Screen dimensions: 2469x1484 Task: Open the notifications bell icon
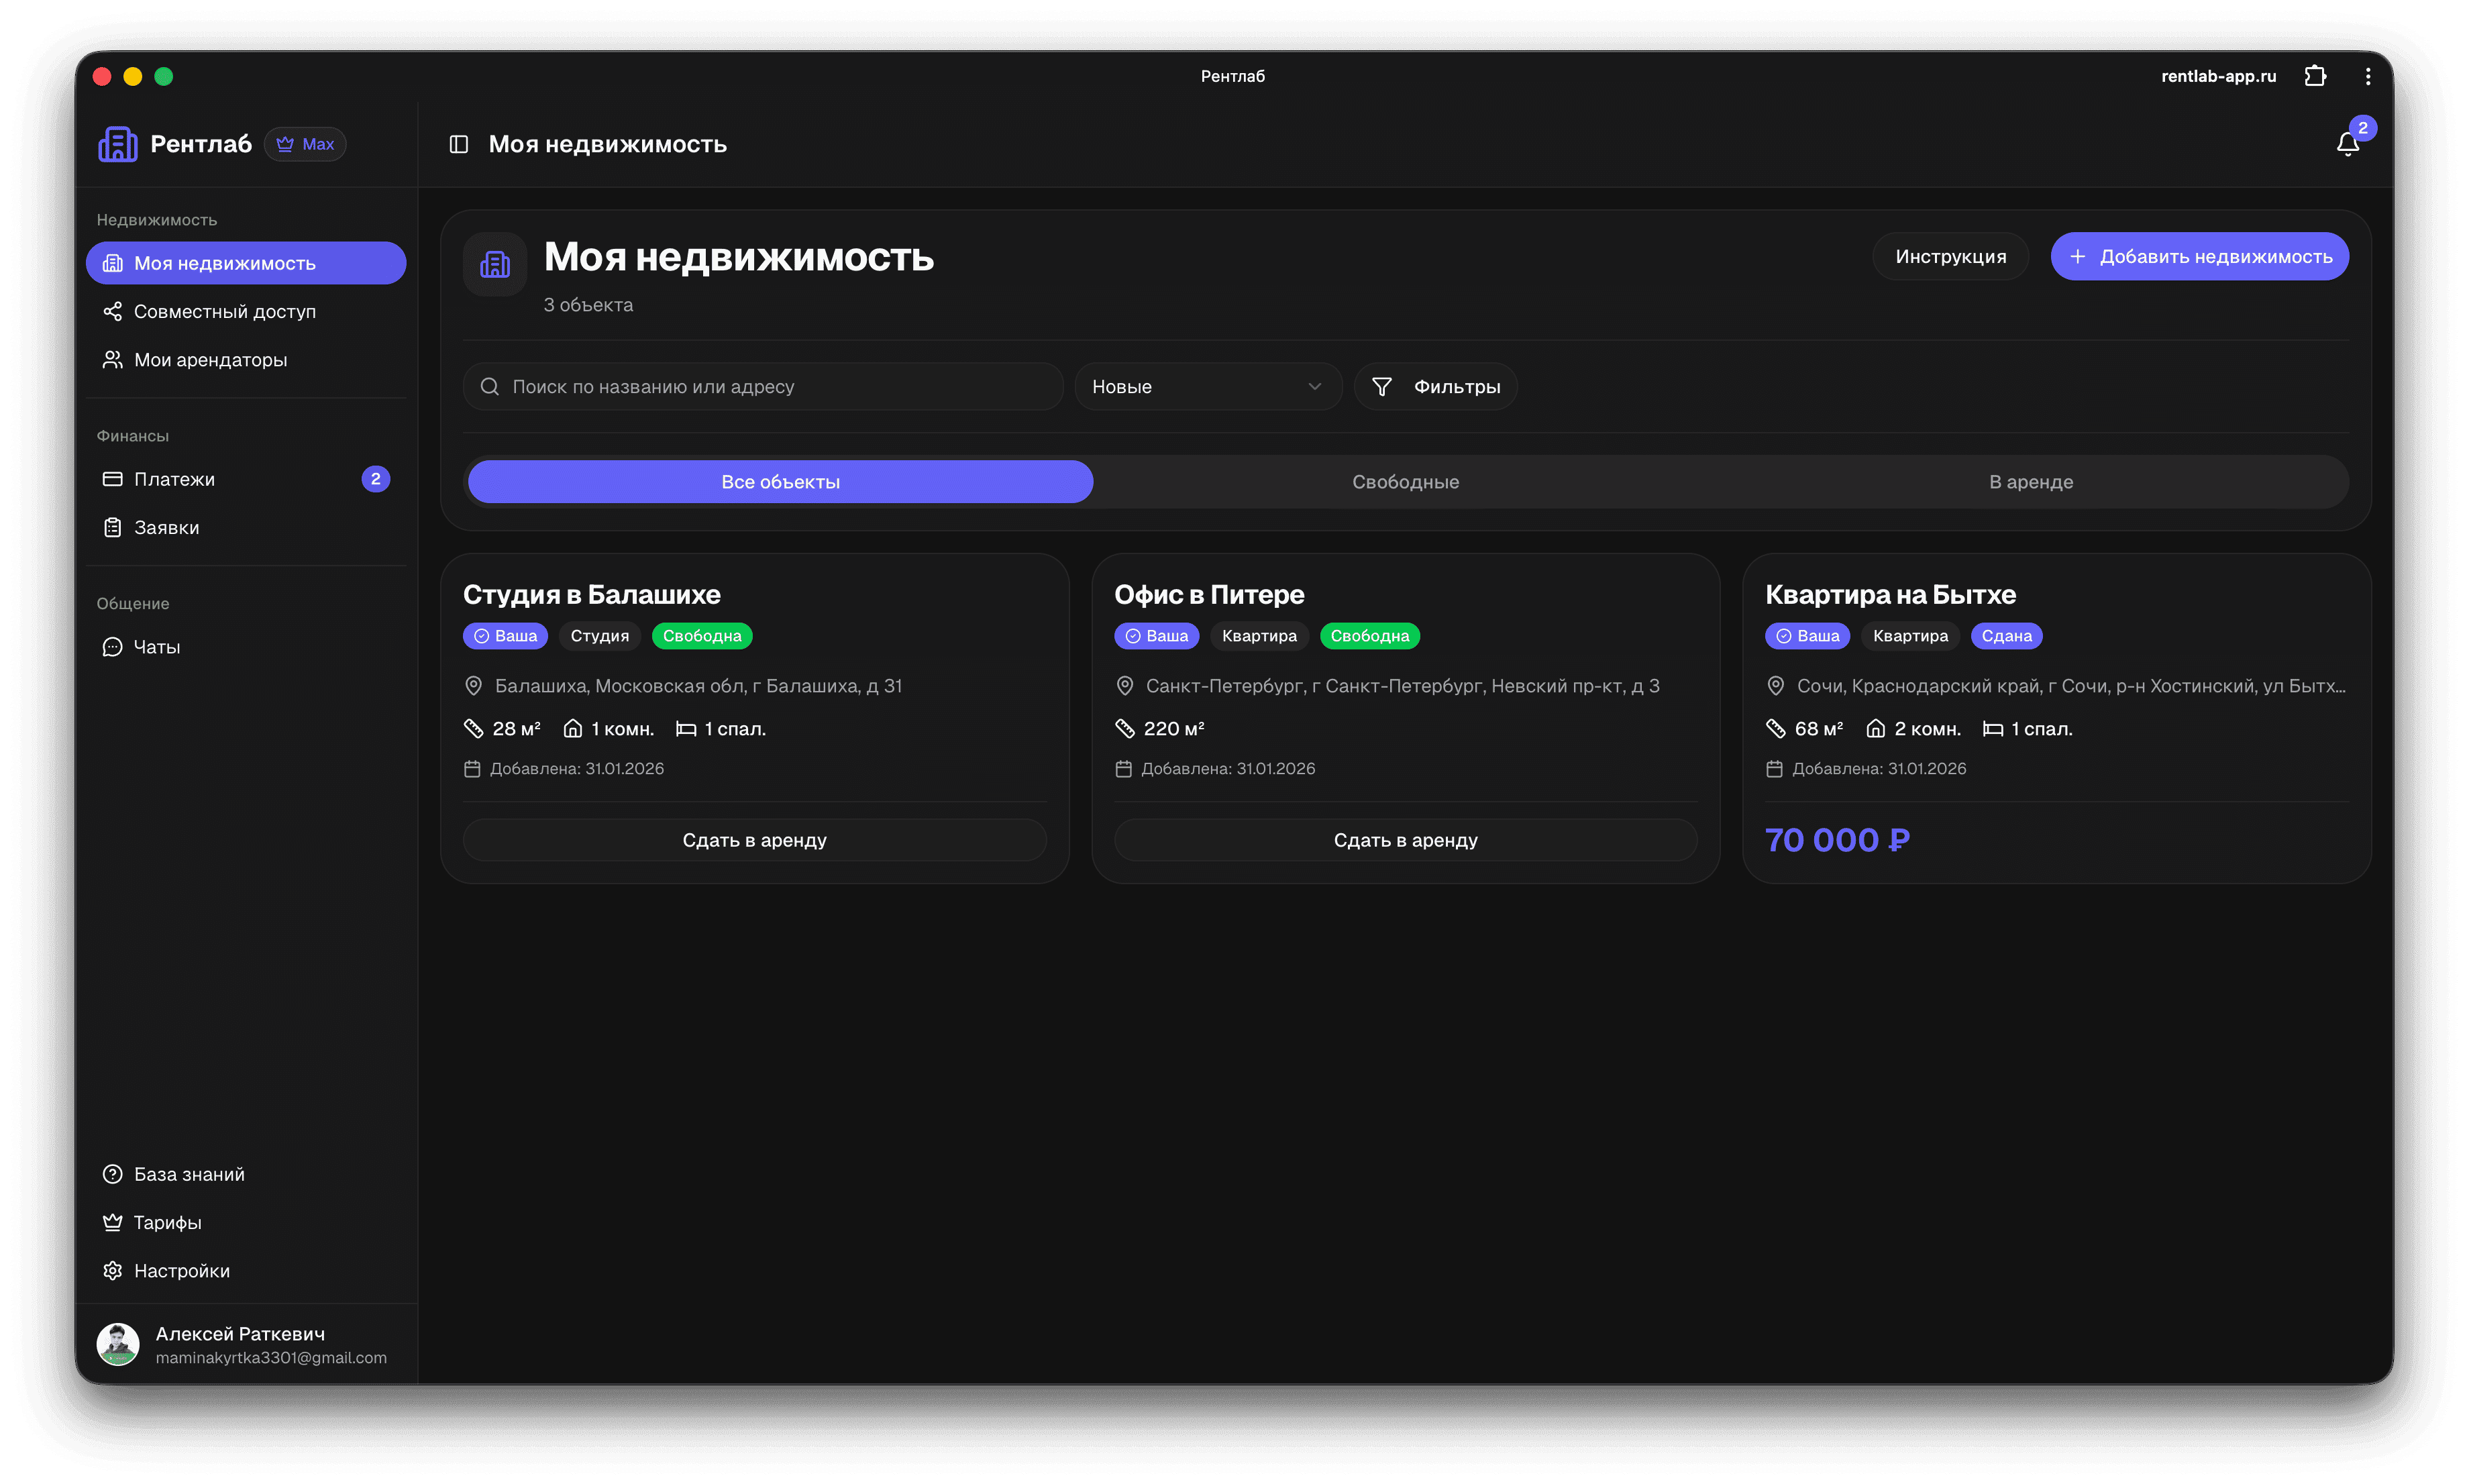tap(2347, 144)
